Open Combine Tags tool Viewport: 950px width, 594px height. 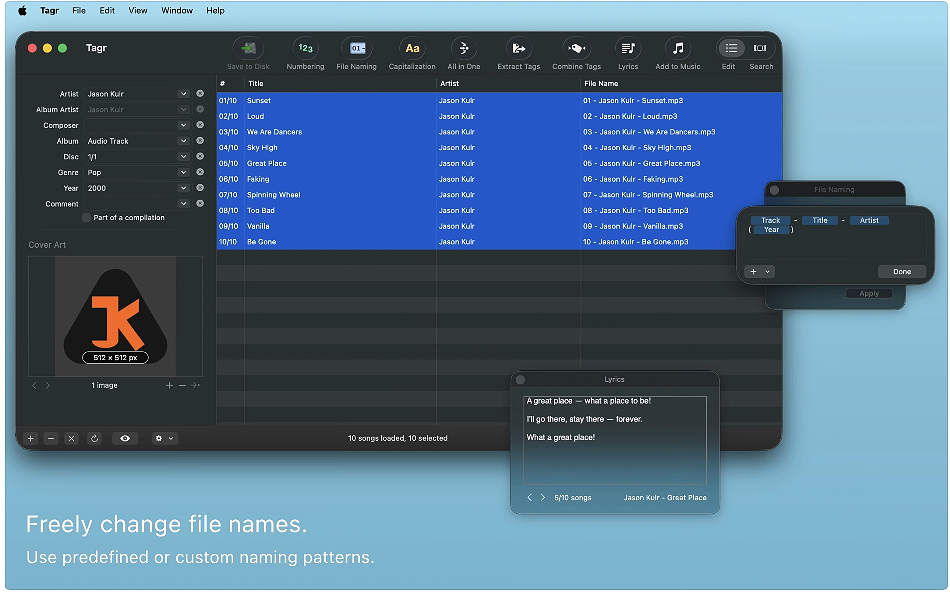click(576, 48)
